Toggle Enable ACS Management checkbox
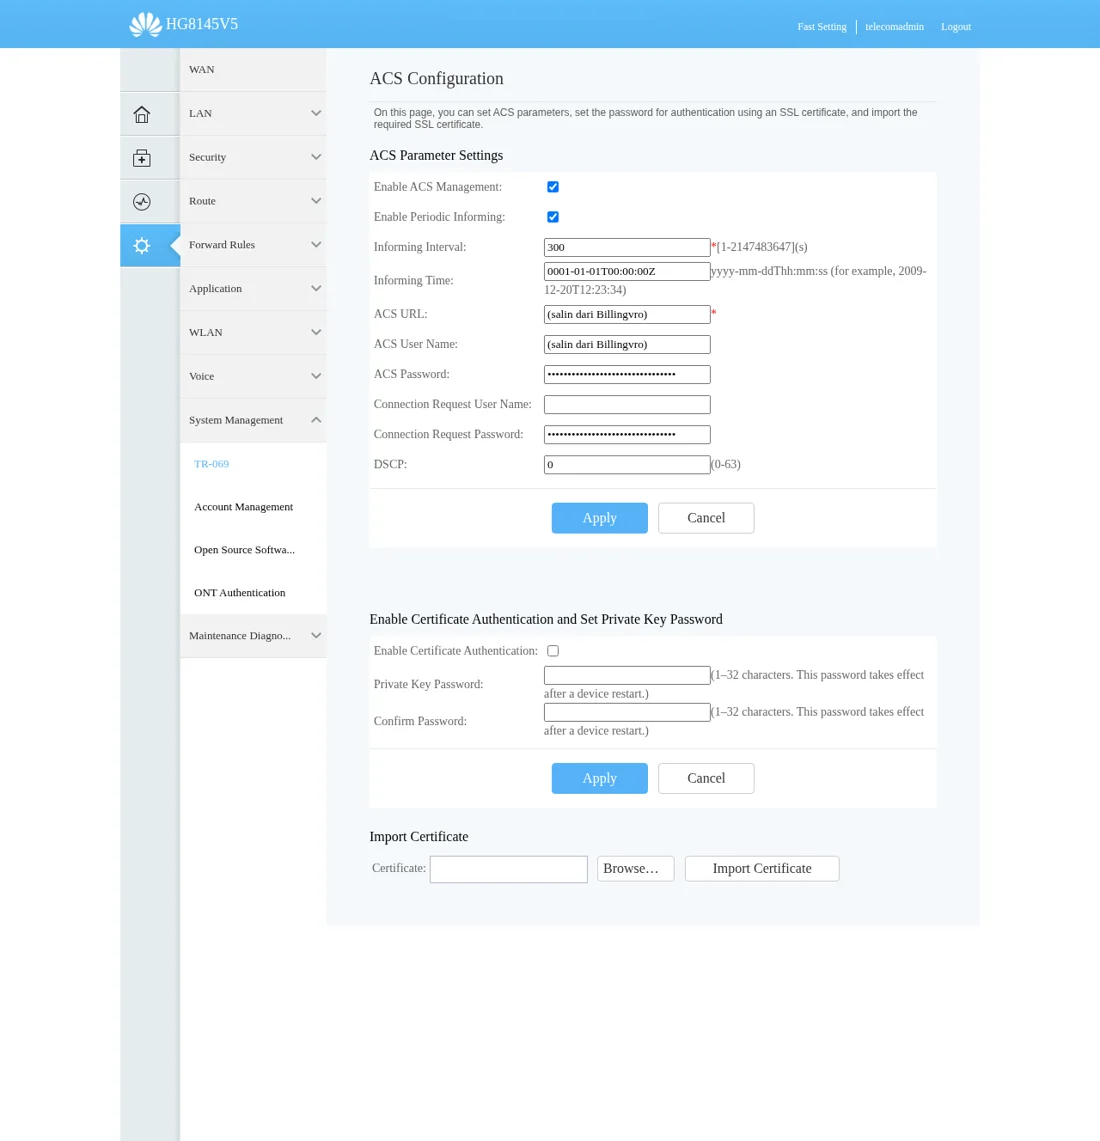1100x1141 pixels. click(x=553, y=187)
